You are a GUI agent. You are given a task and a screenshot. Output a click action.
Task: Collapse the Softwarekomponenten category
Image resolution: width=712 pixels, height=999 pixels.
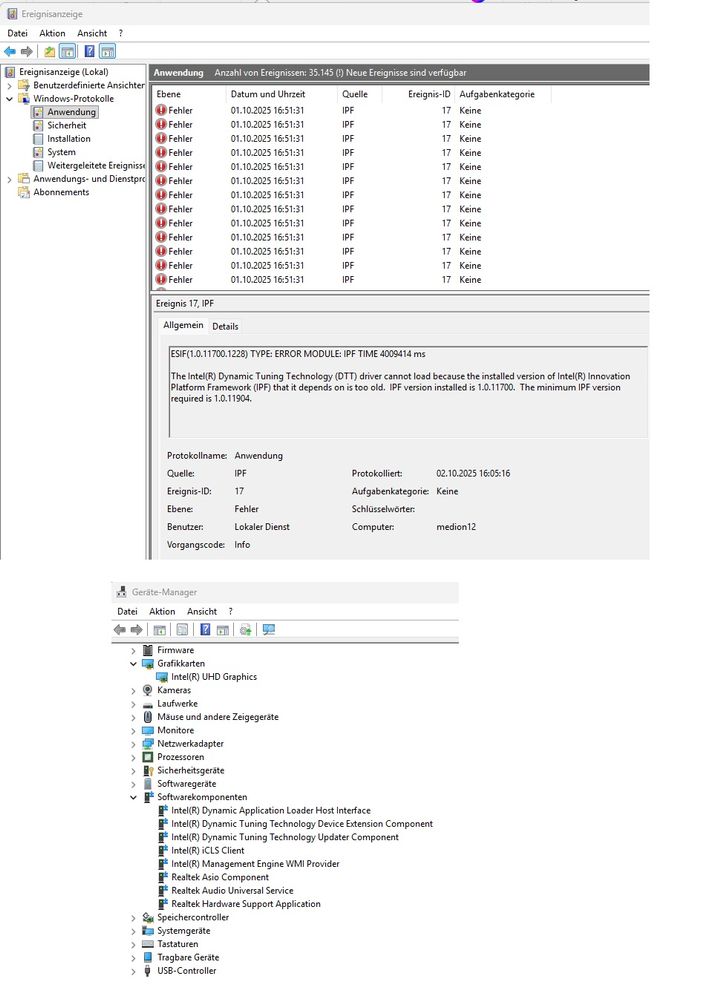pyautogui.click(x=133, y=797)
